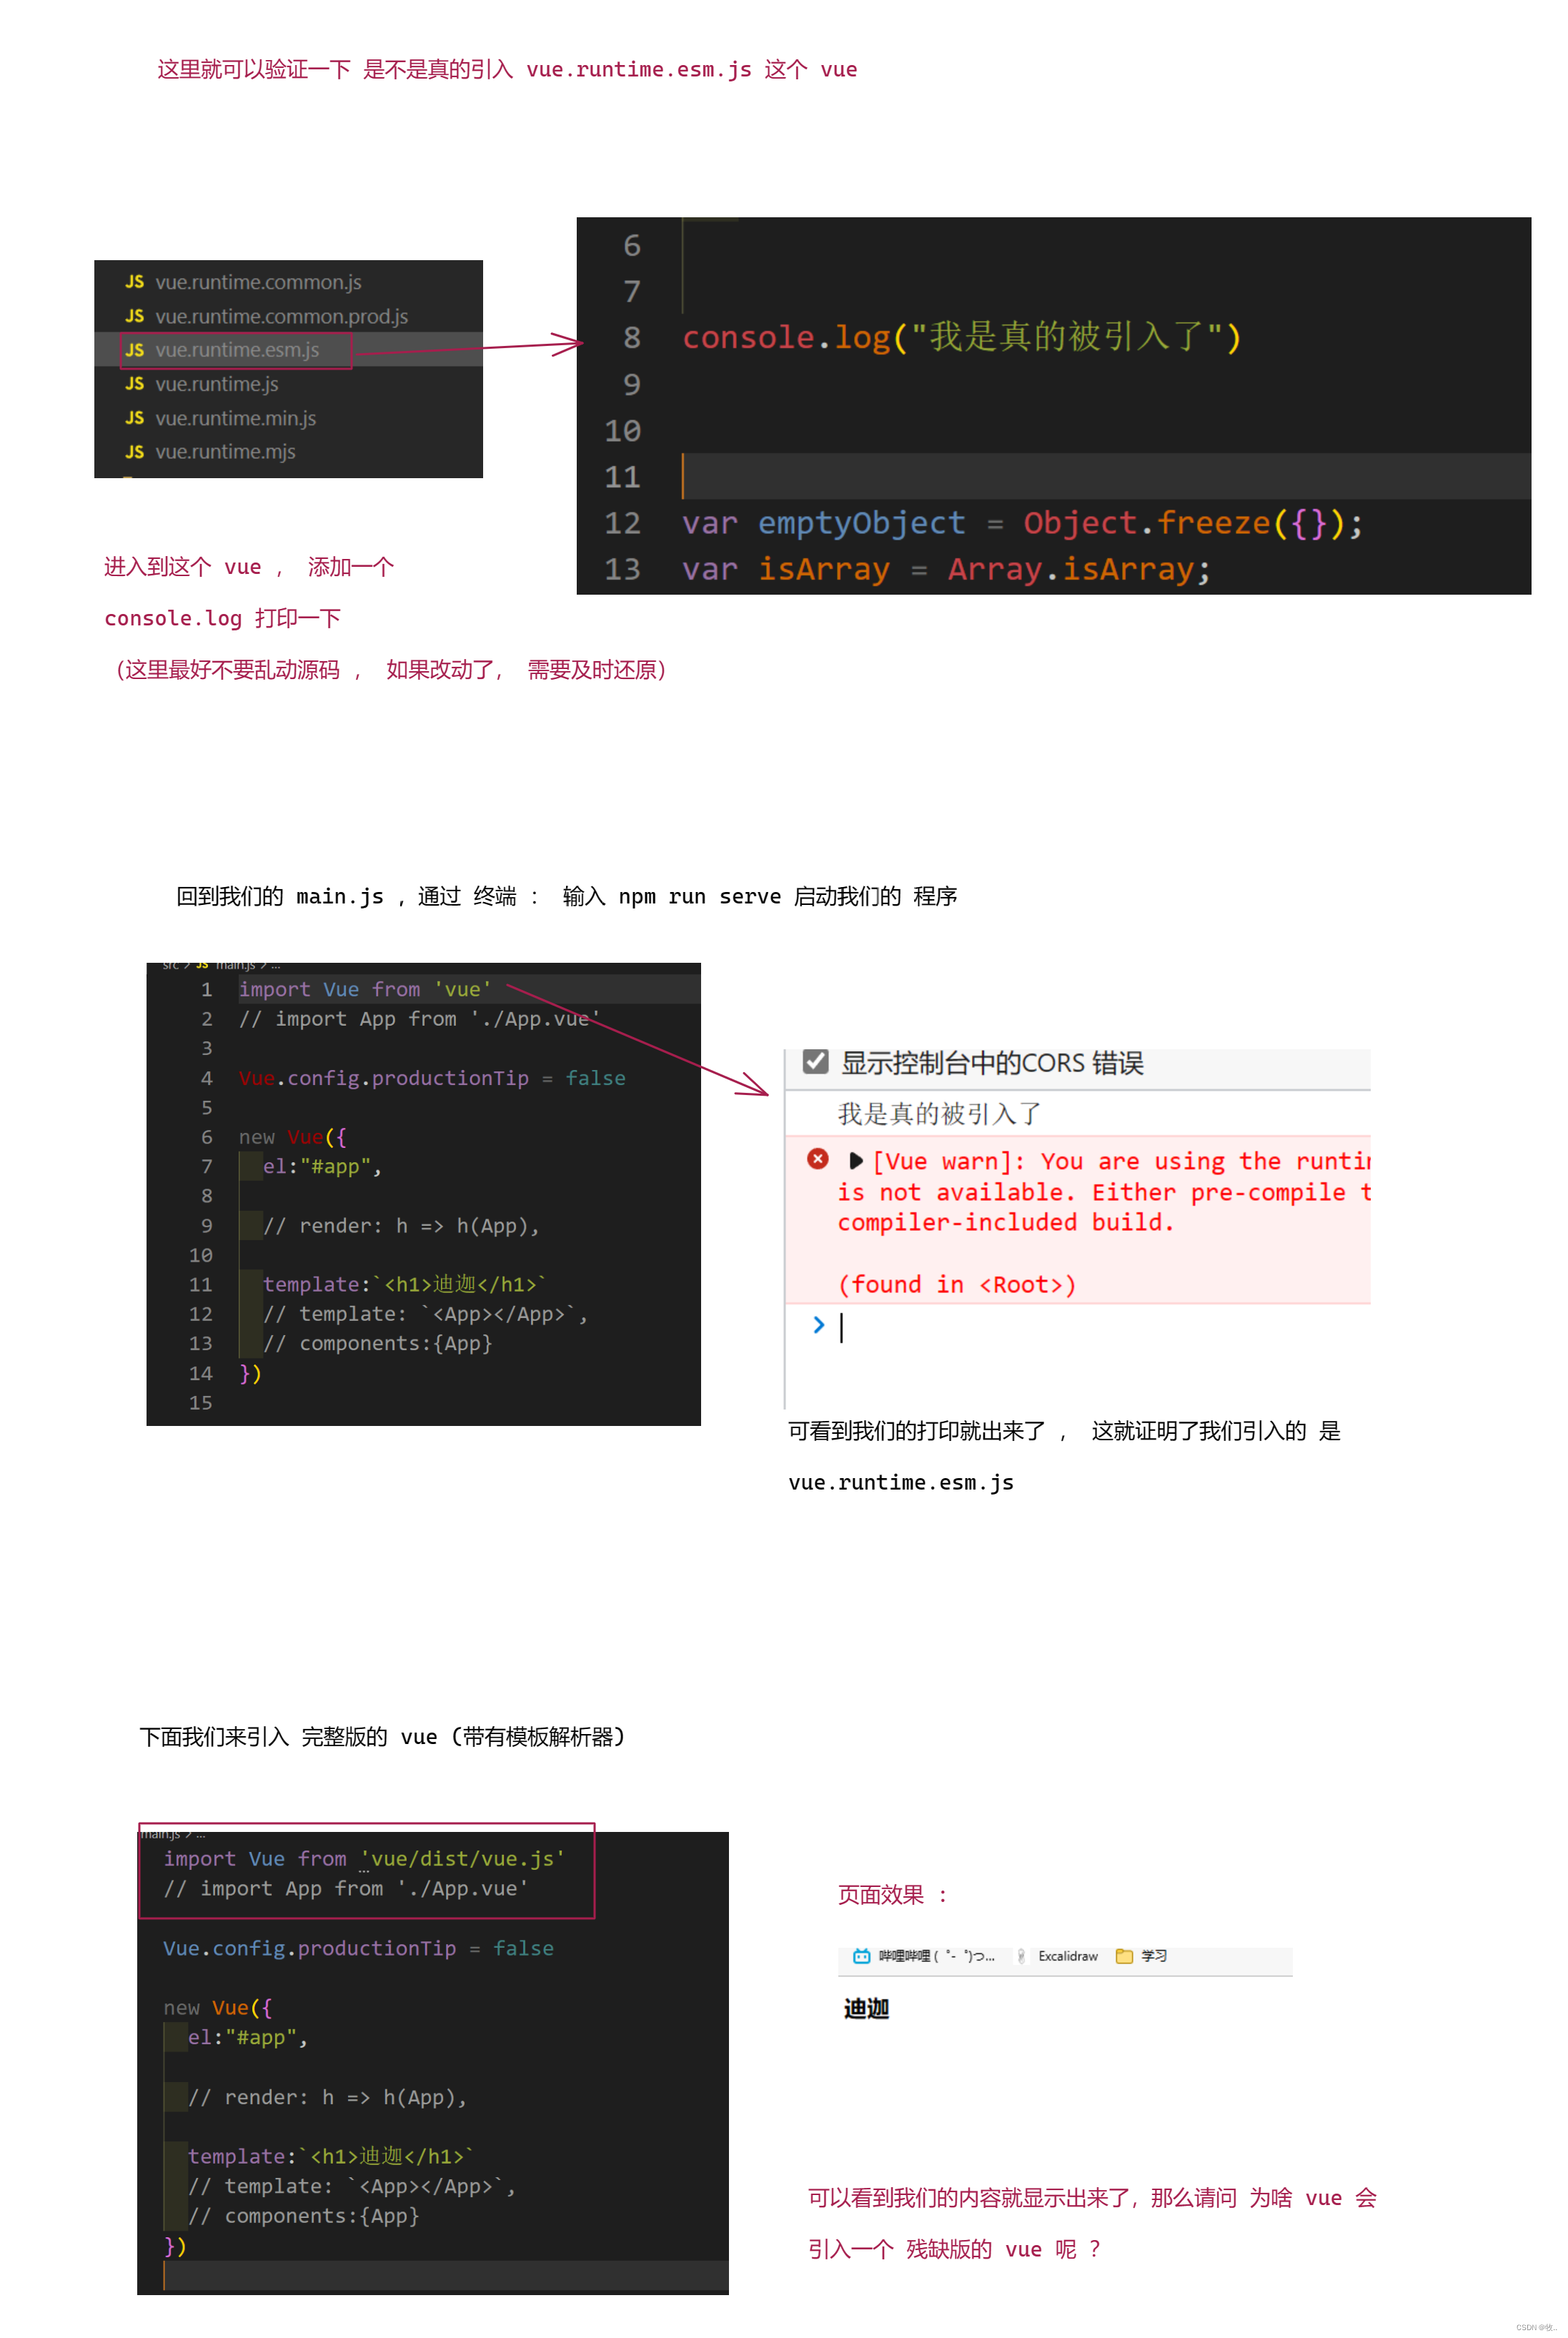
Task: Click the el:"#app" line numbered 7
Action: coord(322,1167)
